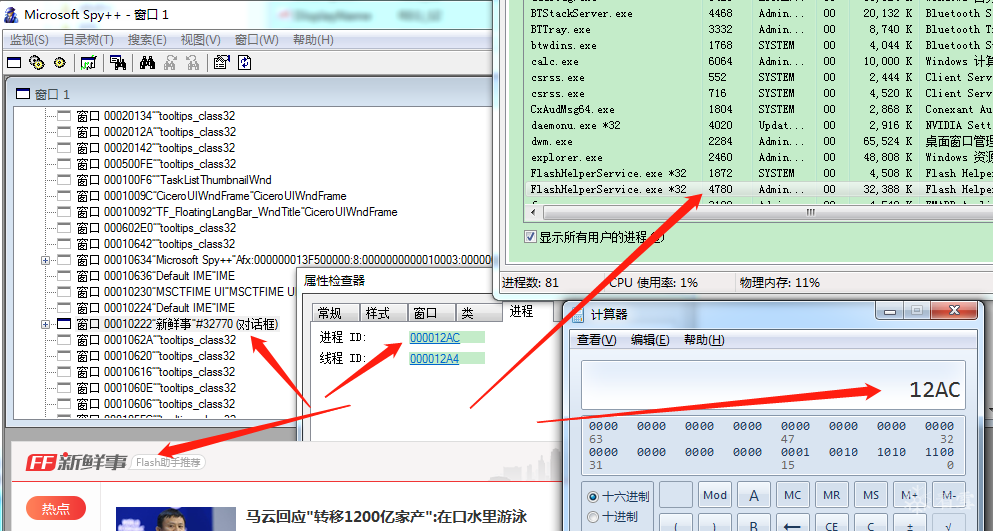Screen dimensions: 993x531
Task: Select the 十进制 radio button in Calculator
Action: point(593,516)
